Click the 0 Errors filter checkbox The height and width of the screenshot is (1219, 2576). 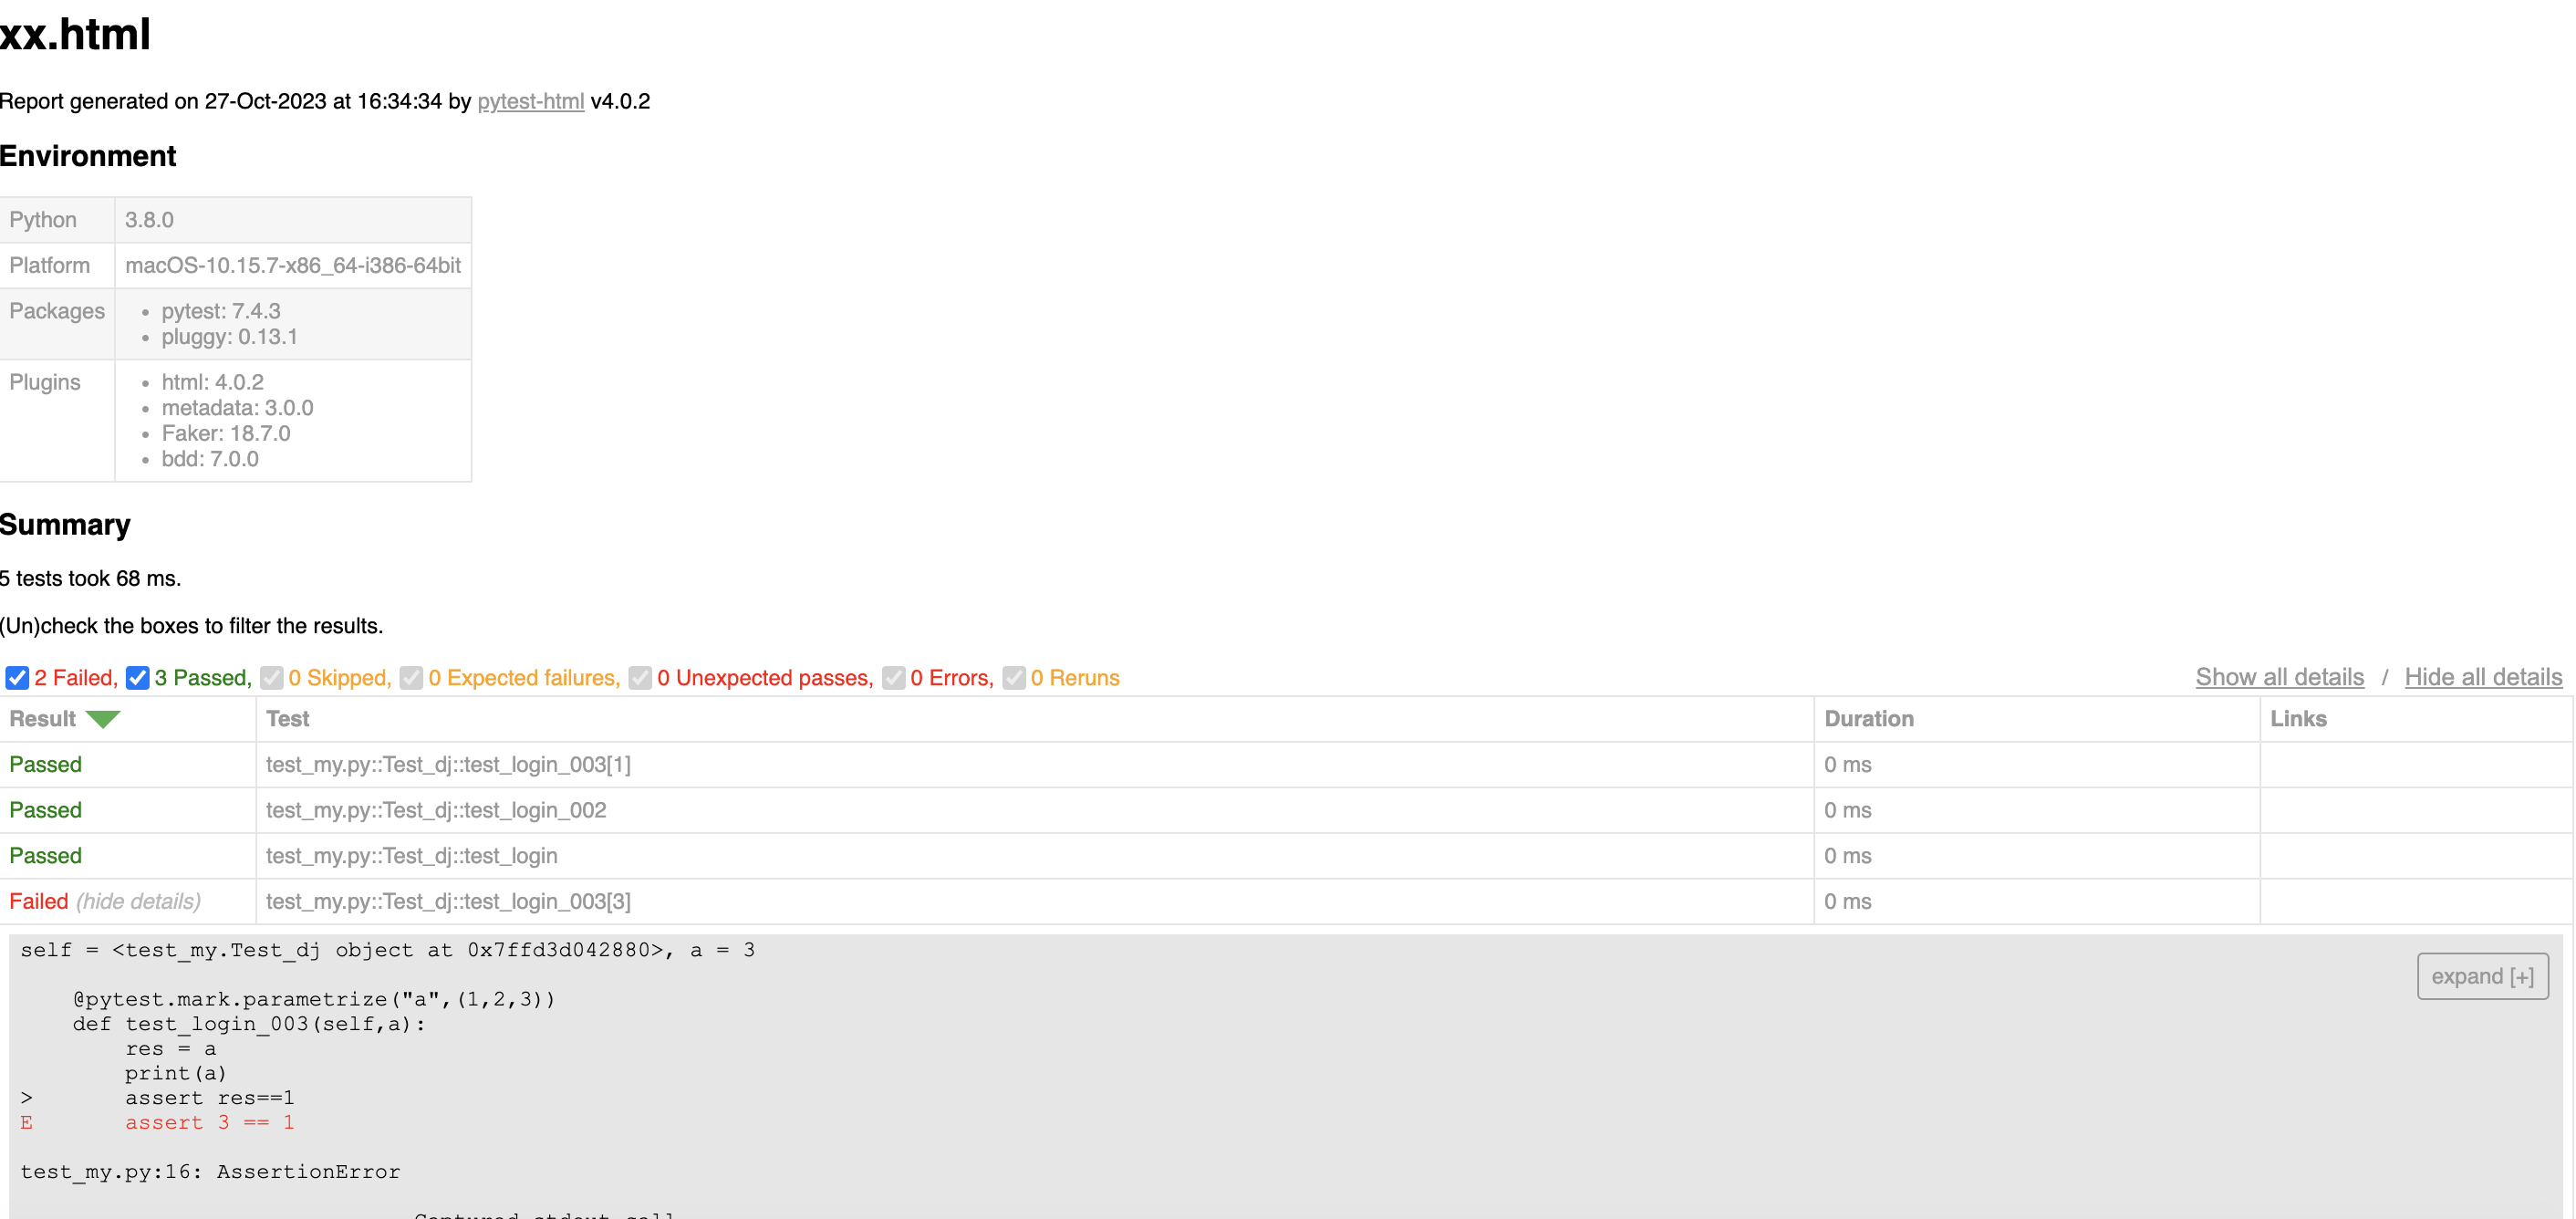point(893,678)
